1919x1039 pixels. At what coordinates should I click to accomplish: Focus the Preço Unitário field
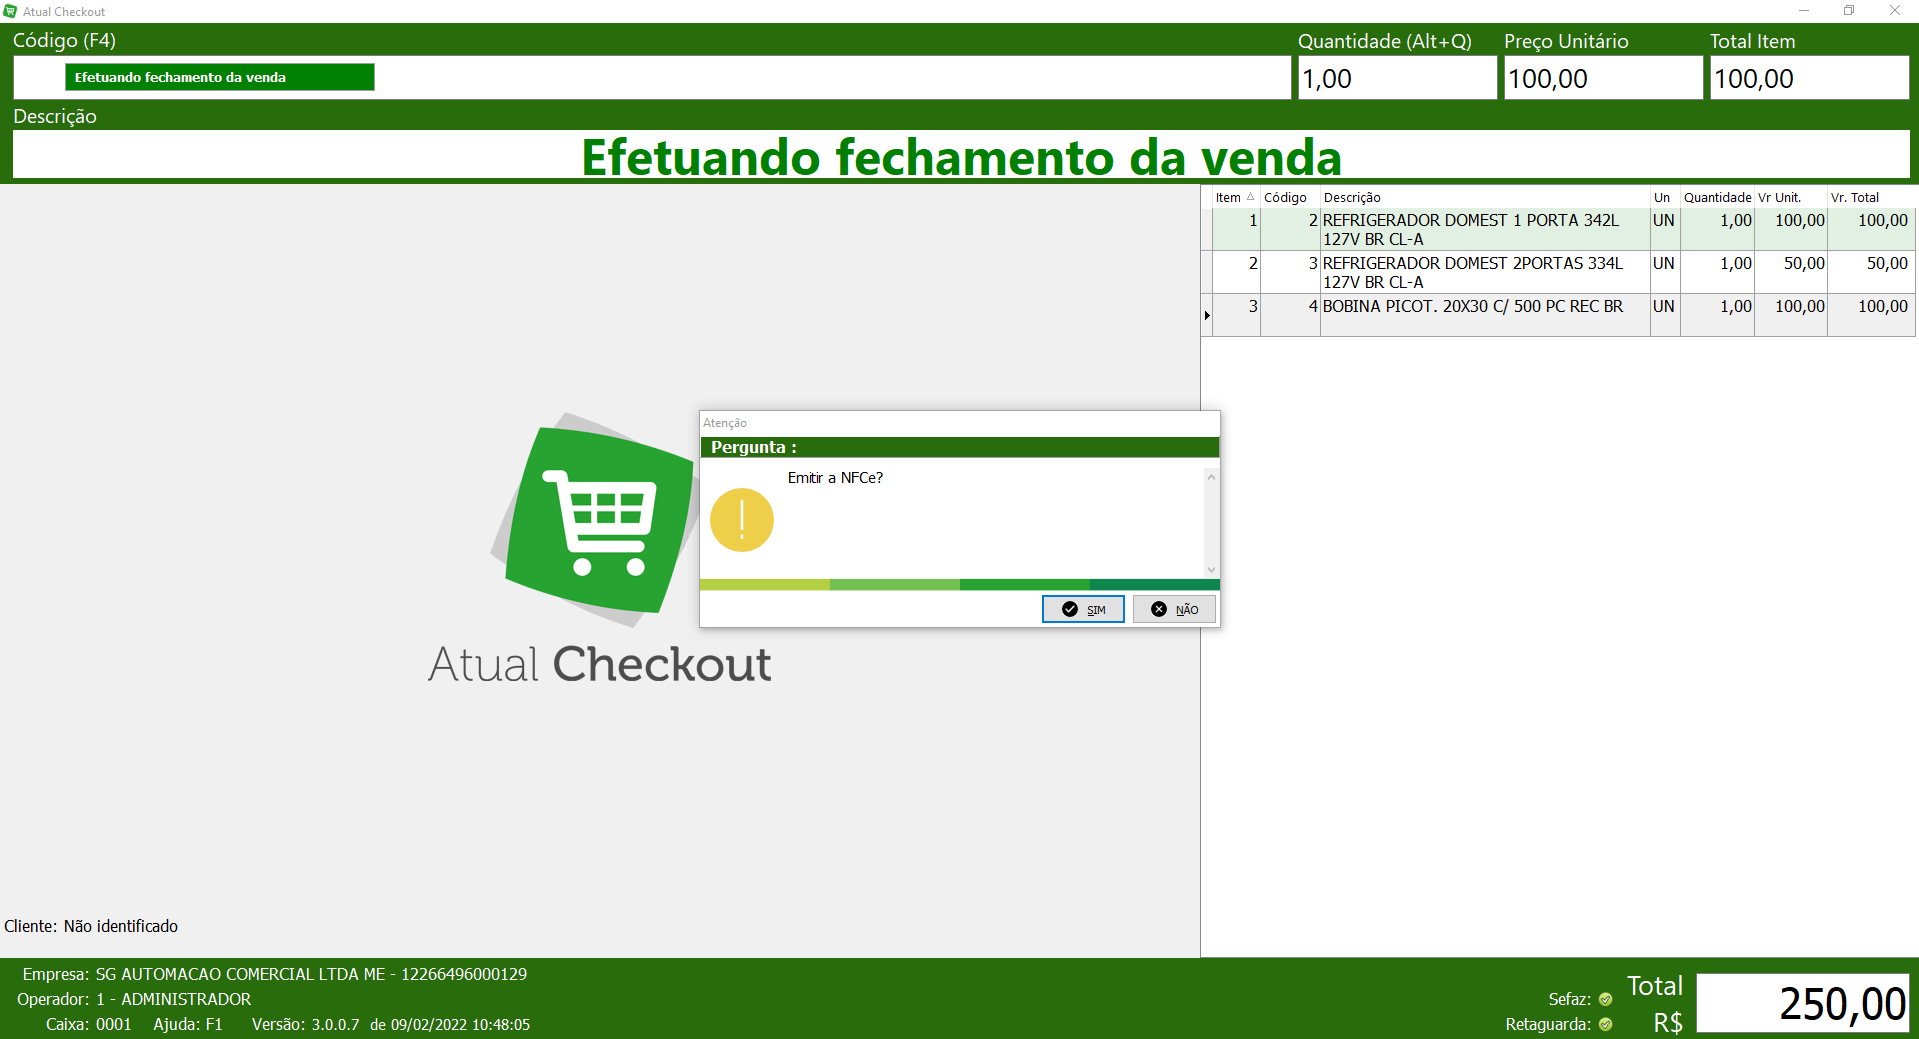click(1603, 77)
